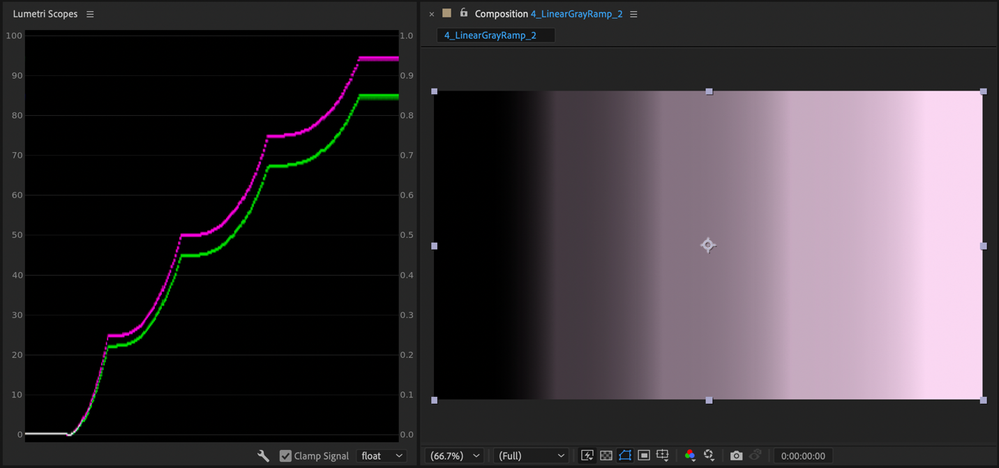This screenshot has height=468, width=999.
Task: Click the composition color label square
Action: pyautogui.click(x=447, y=13)
